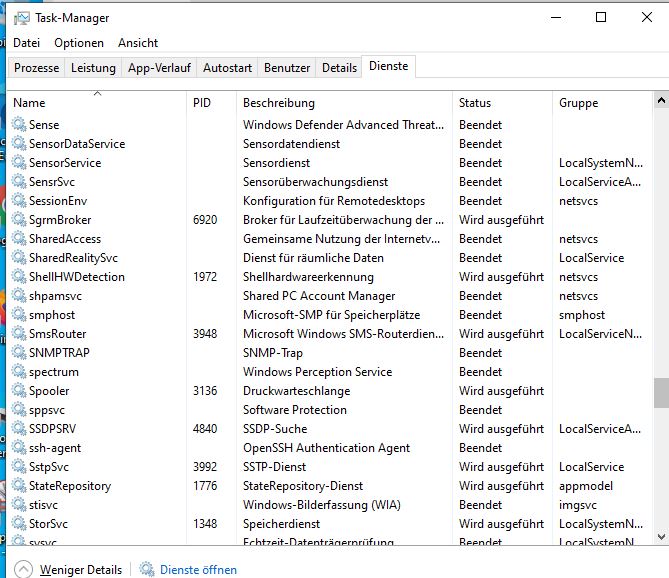Switch to the Details tab
The image size is (669, 578).
click(339, 68)
